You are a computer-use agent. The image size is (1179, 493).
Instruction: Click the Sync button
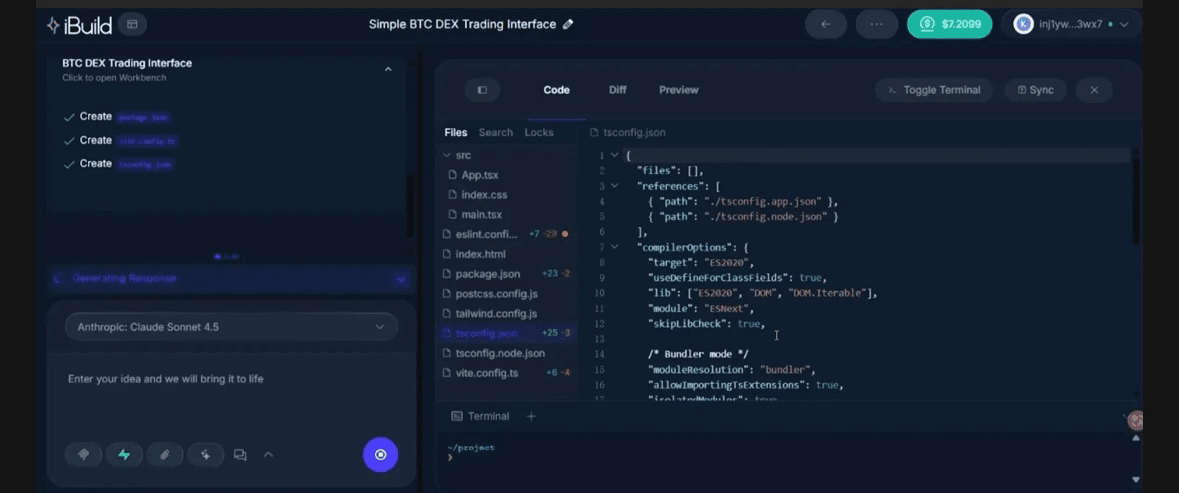1035,90
